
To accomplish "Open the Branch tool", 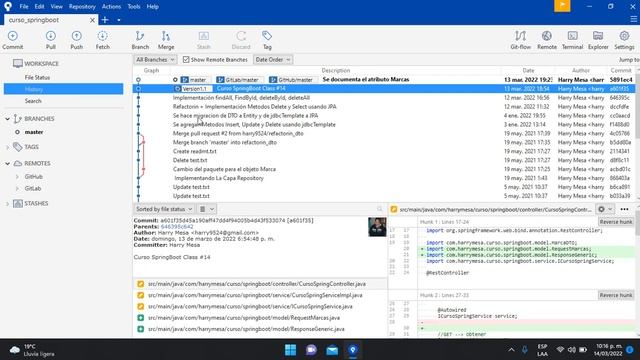I will click(140, 40).
